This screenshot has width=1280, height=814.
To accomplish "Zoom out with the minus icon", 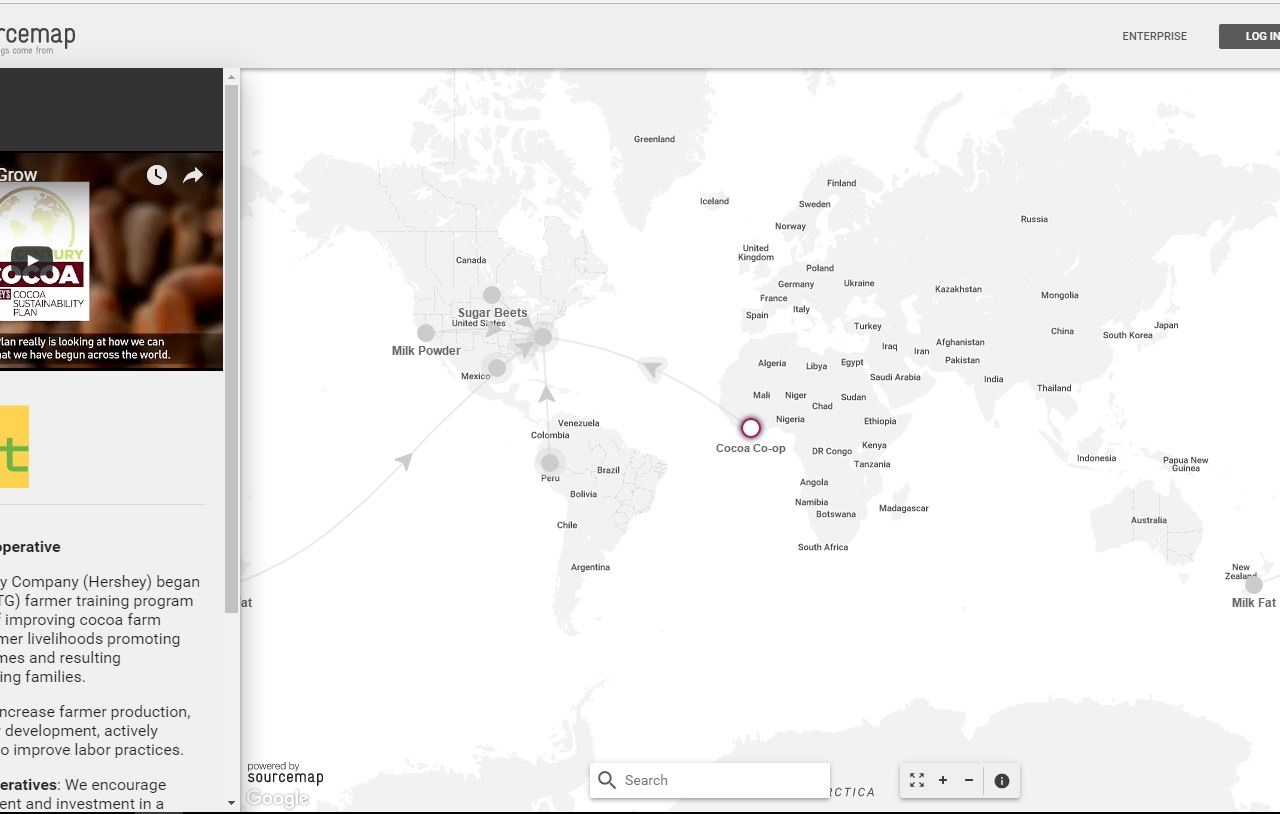I will click(x=969, y=780).
